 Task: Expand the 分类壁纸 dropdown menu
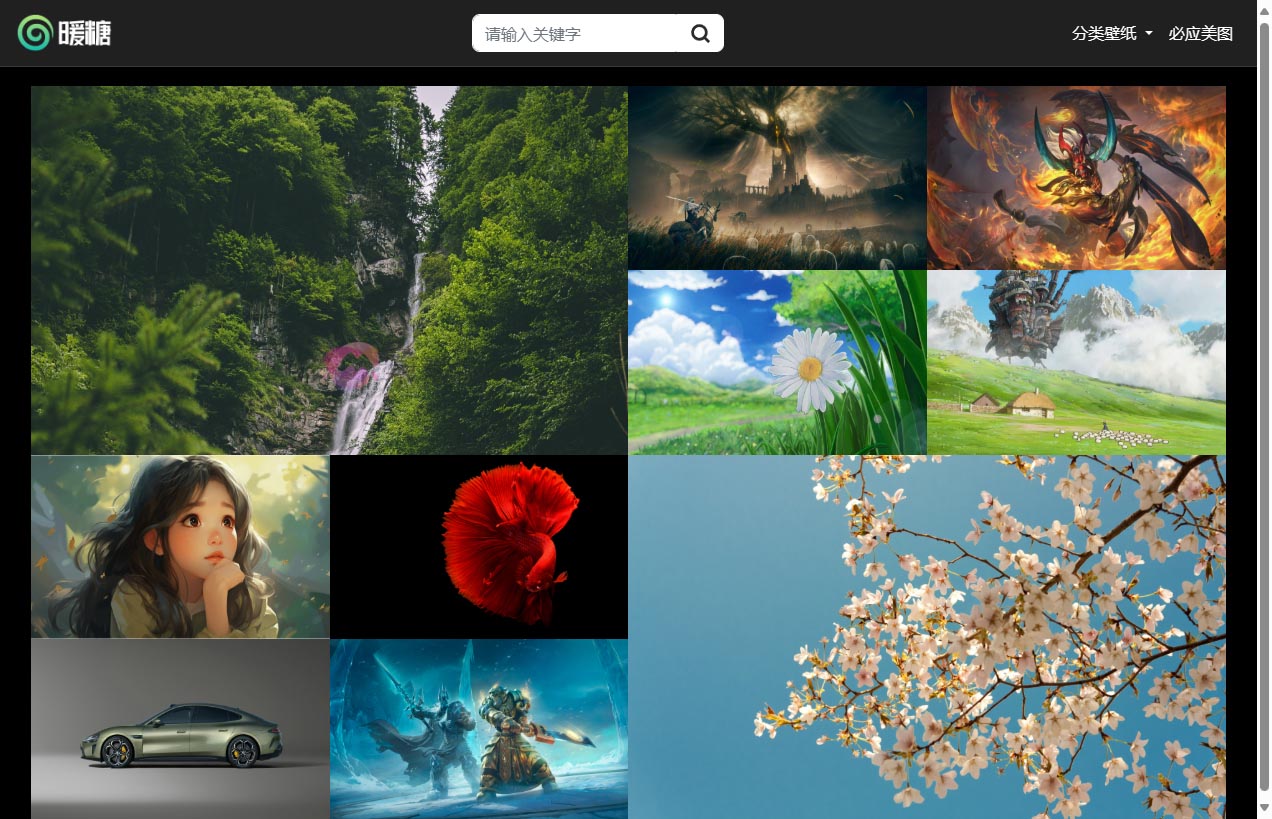coord(1104,34)
